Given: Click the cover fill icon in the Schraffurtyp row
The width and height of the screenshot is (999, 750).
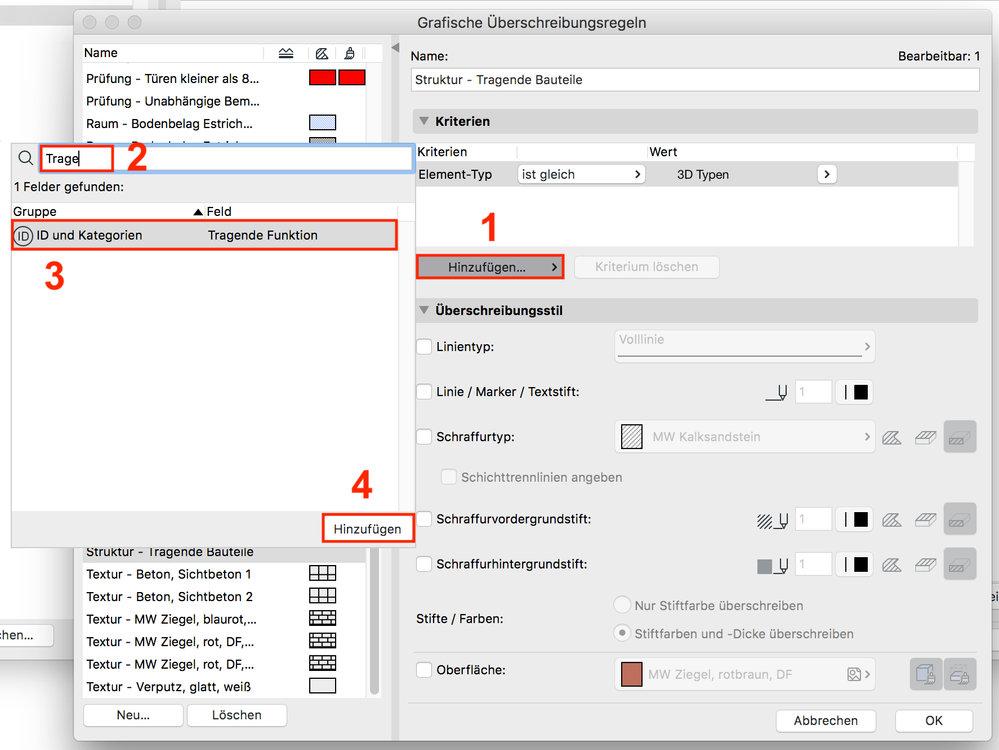Looking at the screenshot, I should click(925, 437).
